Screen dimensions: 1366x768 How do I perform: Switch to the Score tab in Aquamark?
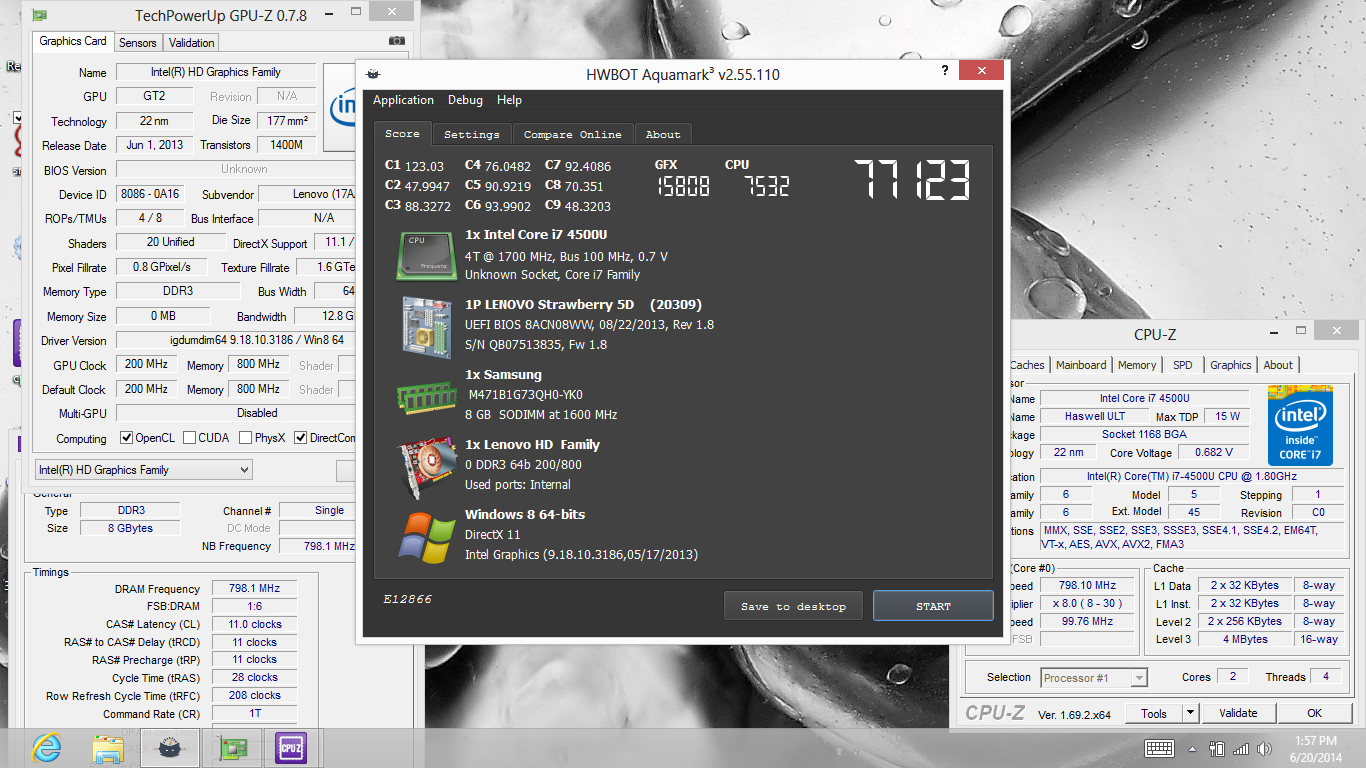pyautogui.click(x=402, y=133)
